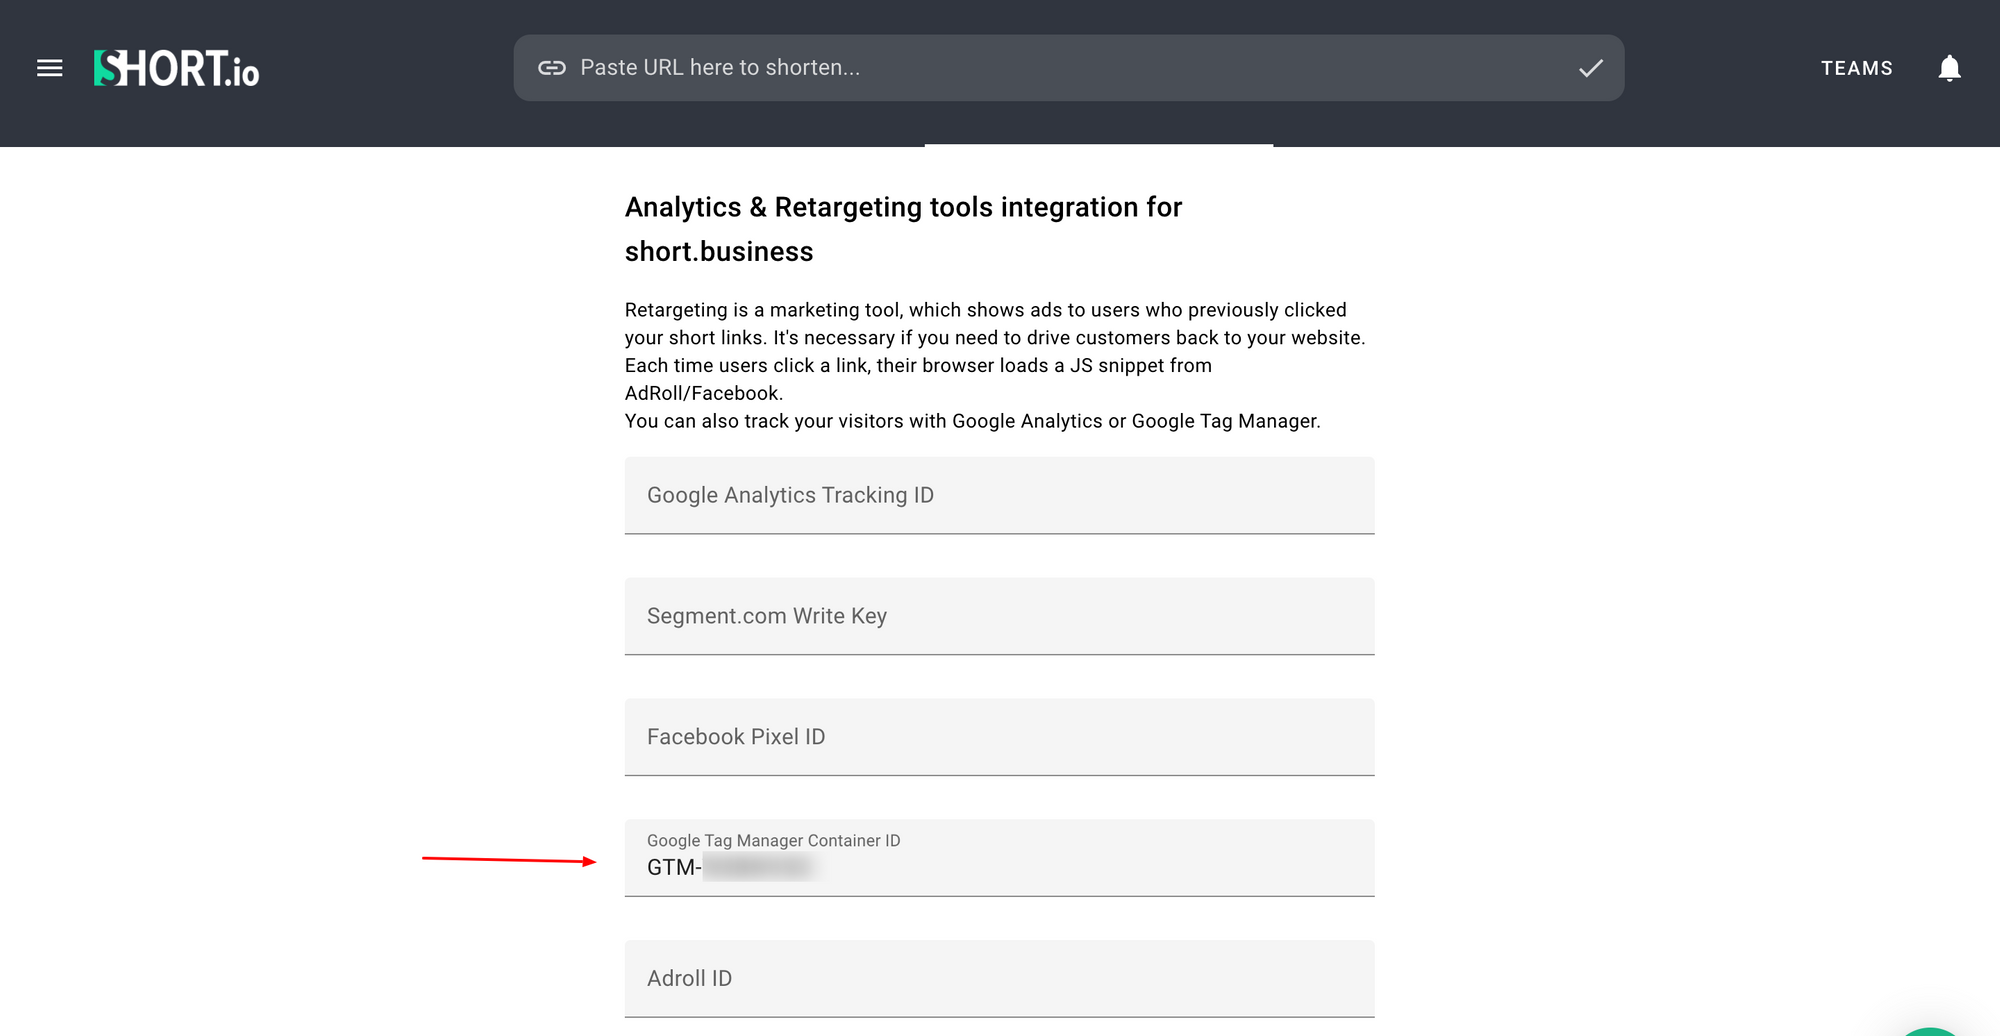Focus the Paste URL here field
This screenshot has height=1036, width=2000.
click(1060, 68)
